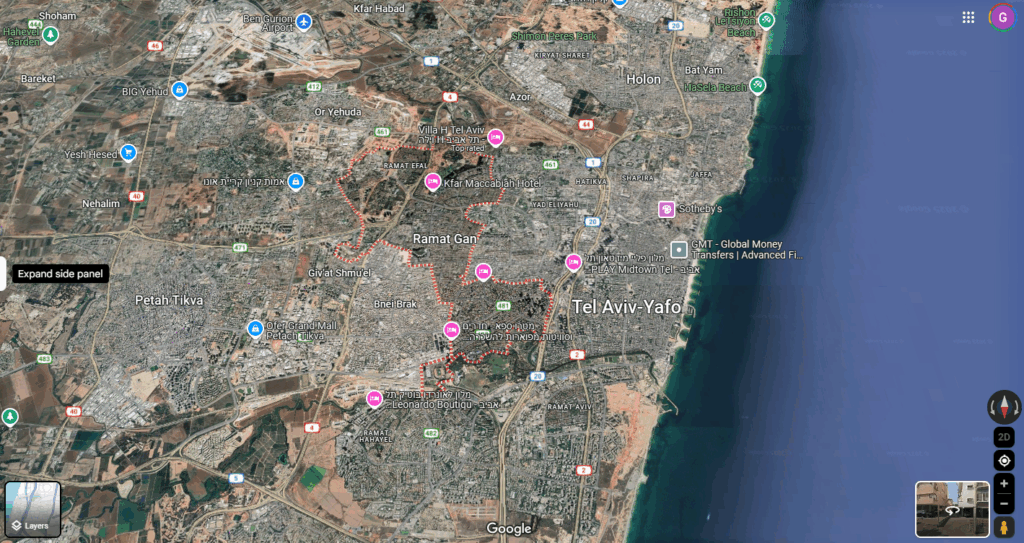Zoom out with the minus button
The height and width of the screenshot is (543, 1024).
[x=1004, y=504]
